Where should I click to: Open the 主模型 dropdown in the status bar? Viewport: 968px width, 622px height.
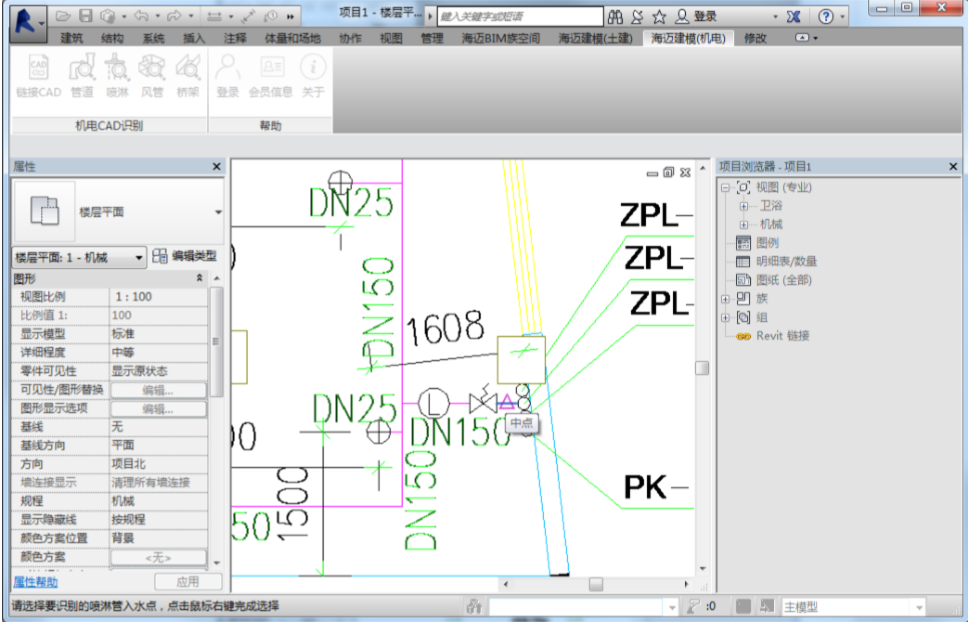coord(854,607)
